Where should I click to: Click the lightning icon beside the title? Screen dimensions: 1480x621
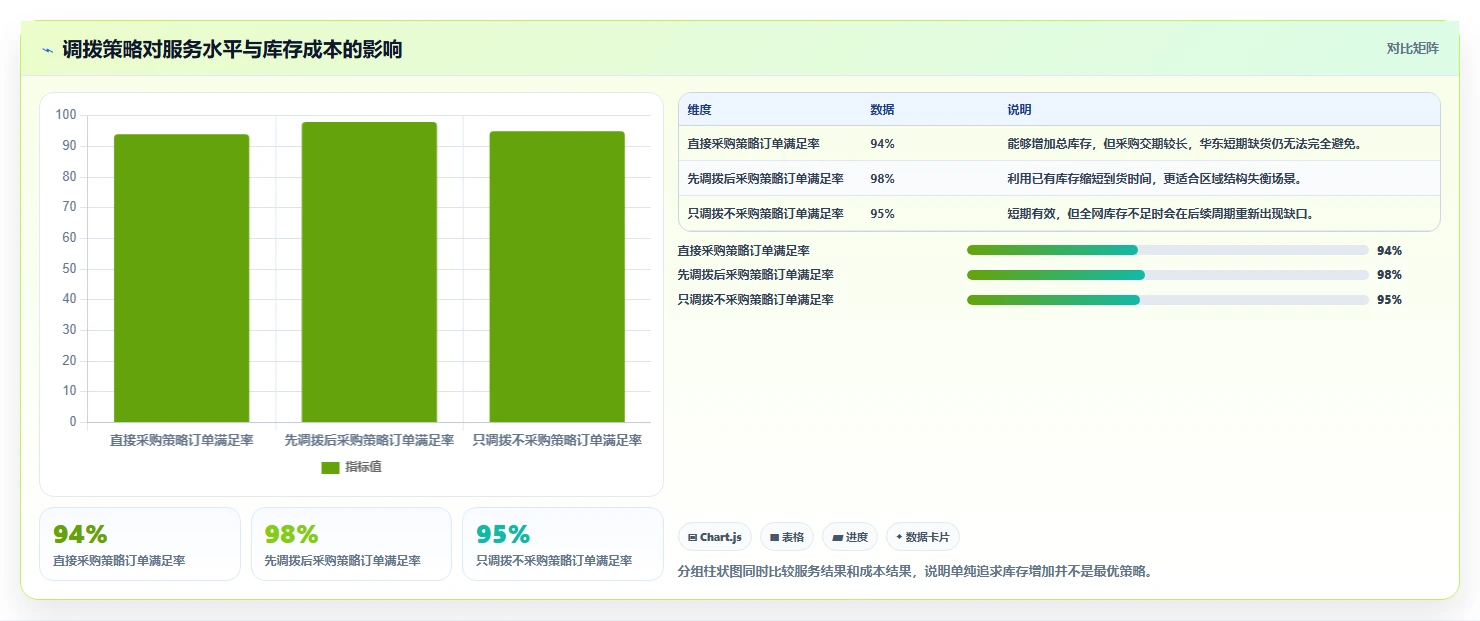click(47, 50)
